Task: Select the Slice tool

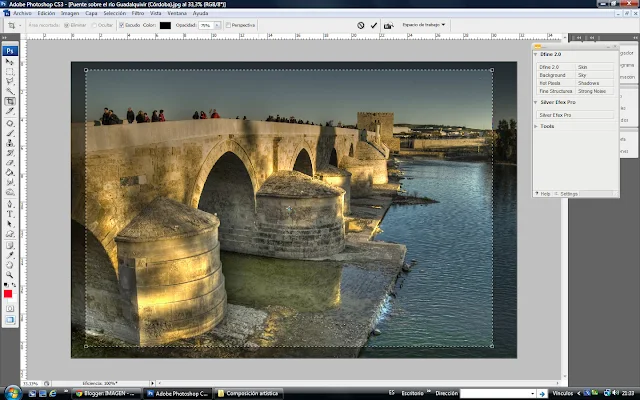Action: [10, 111]
